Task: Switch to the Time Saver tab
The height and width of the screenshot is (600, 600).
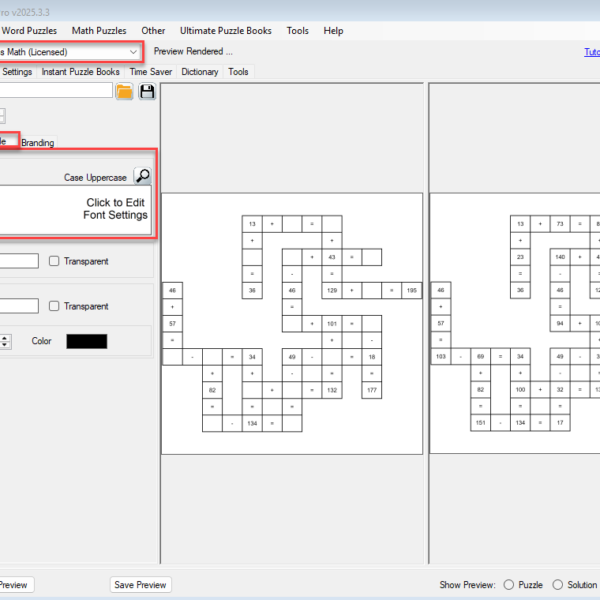Action: 150,72
